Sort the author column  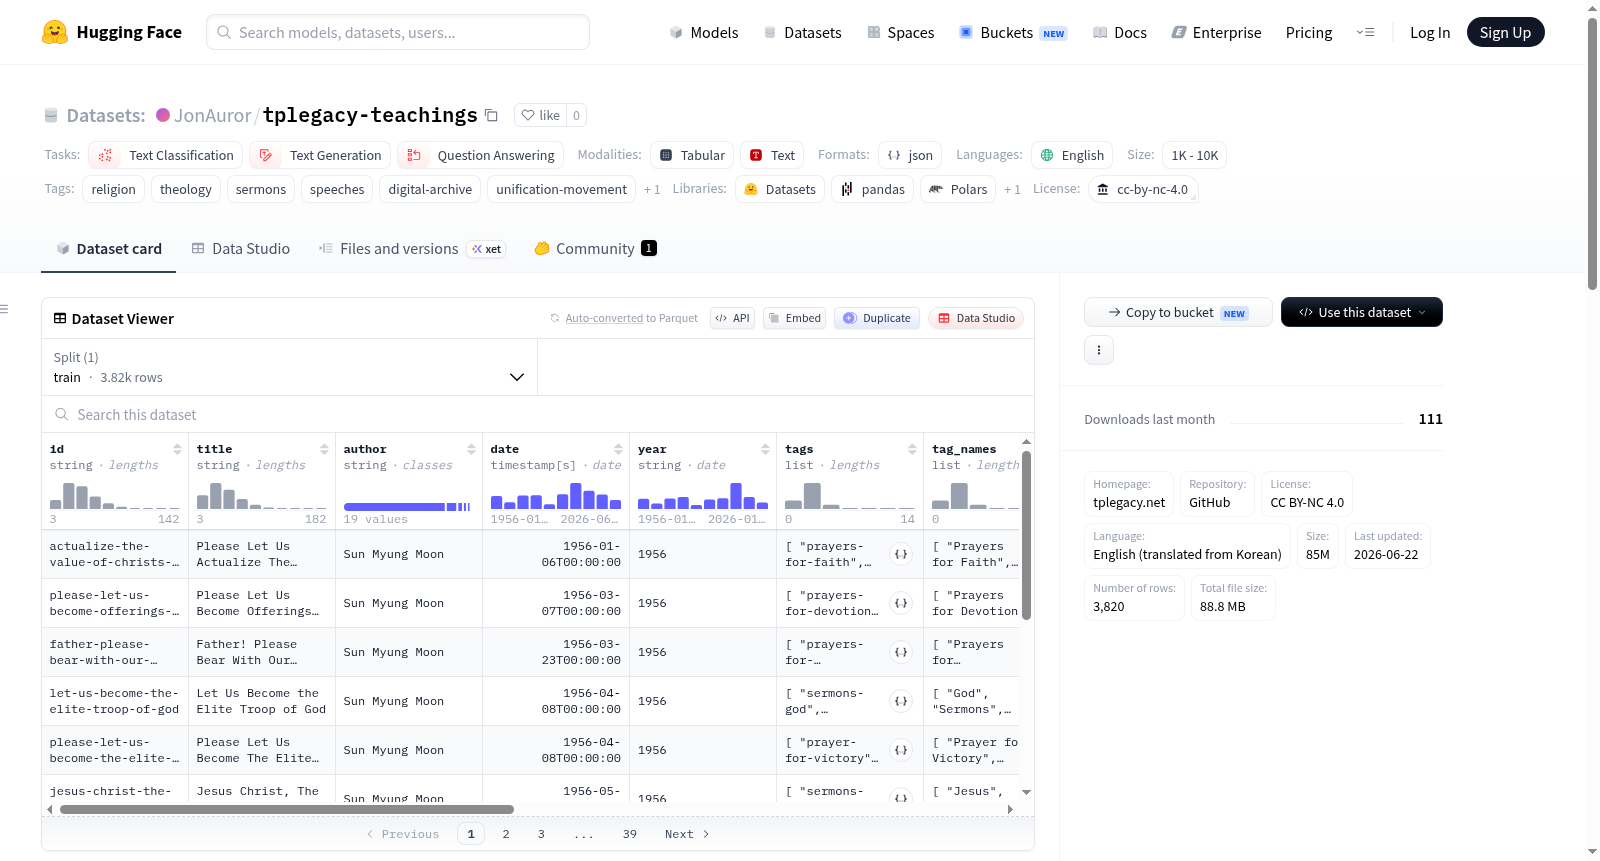click(471, 449)
